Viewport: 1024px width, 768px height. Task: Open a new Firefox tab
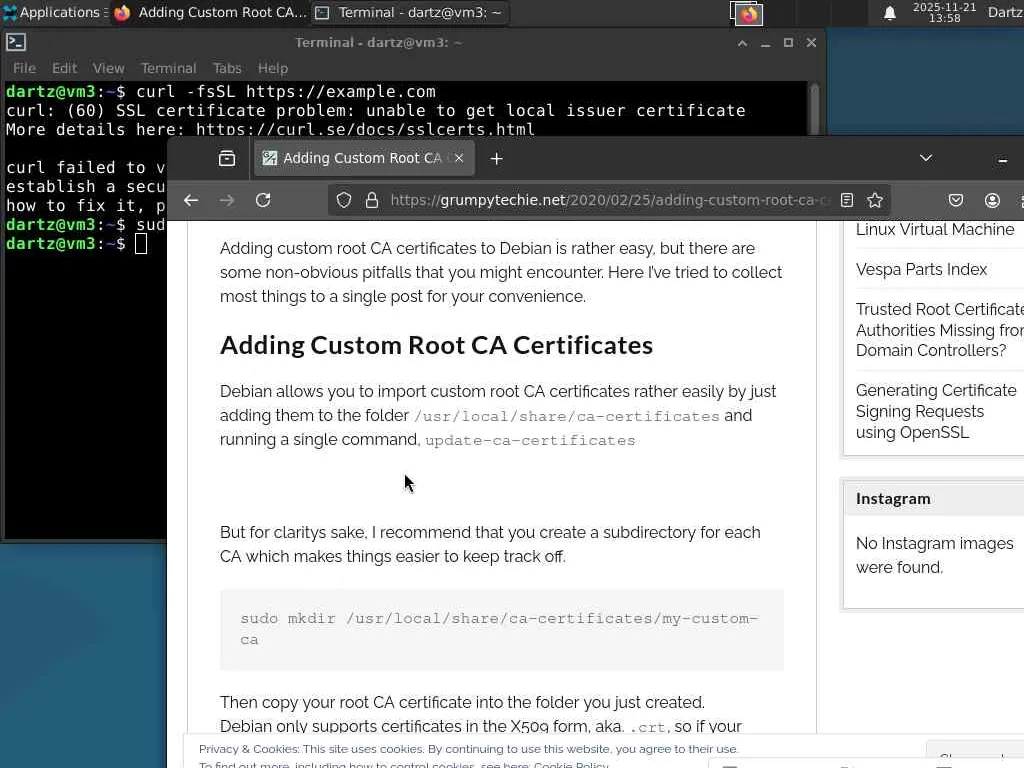[496, 159]
